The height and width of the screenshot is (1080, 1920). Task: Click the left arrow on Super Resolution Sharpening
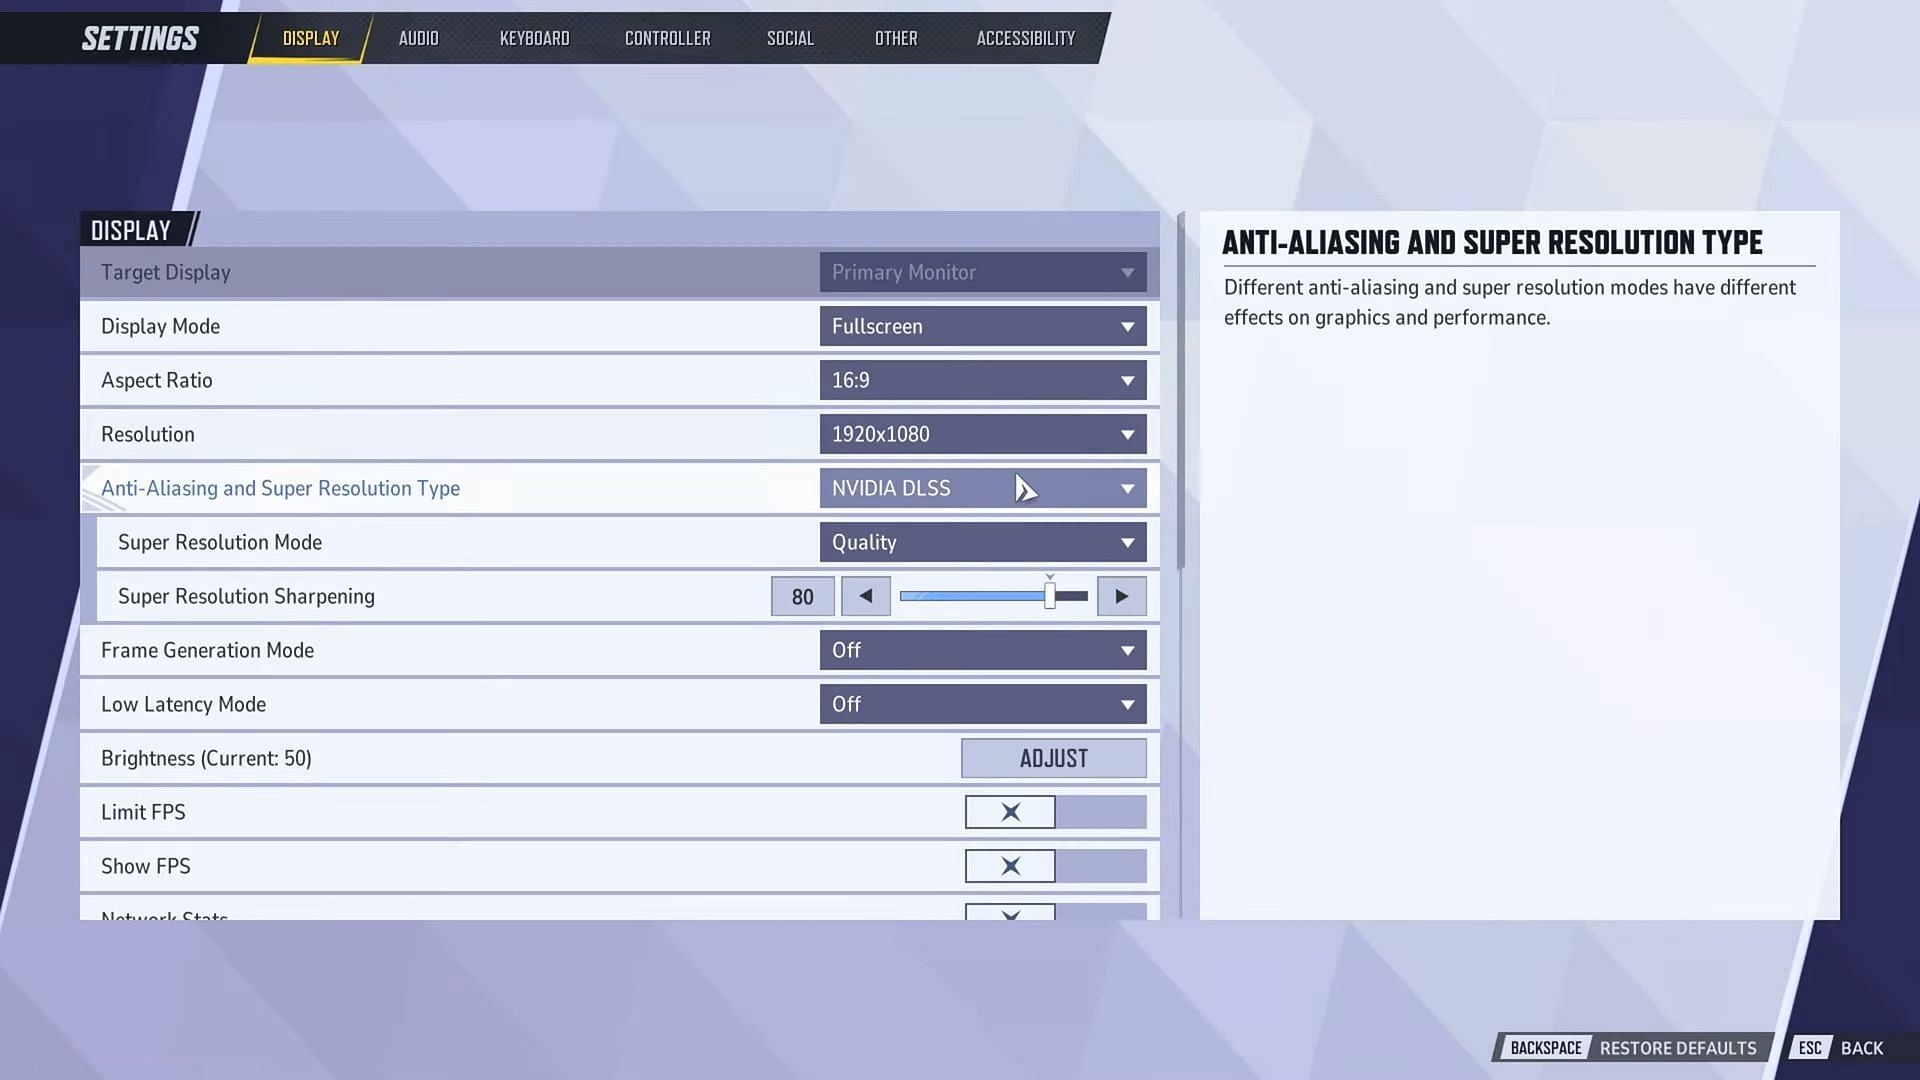[866, 596]
